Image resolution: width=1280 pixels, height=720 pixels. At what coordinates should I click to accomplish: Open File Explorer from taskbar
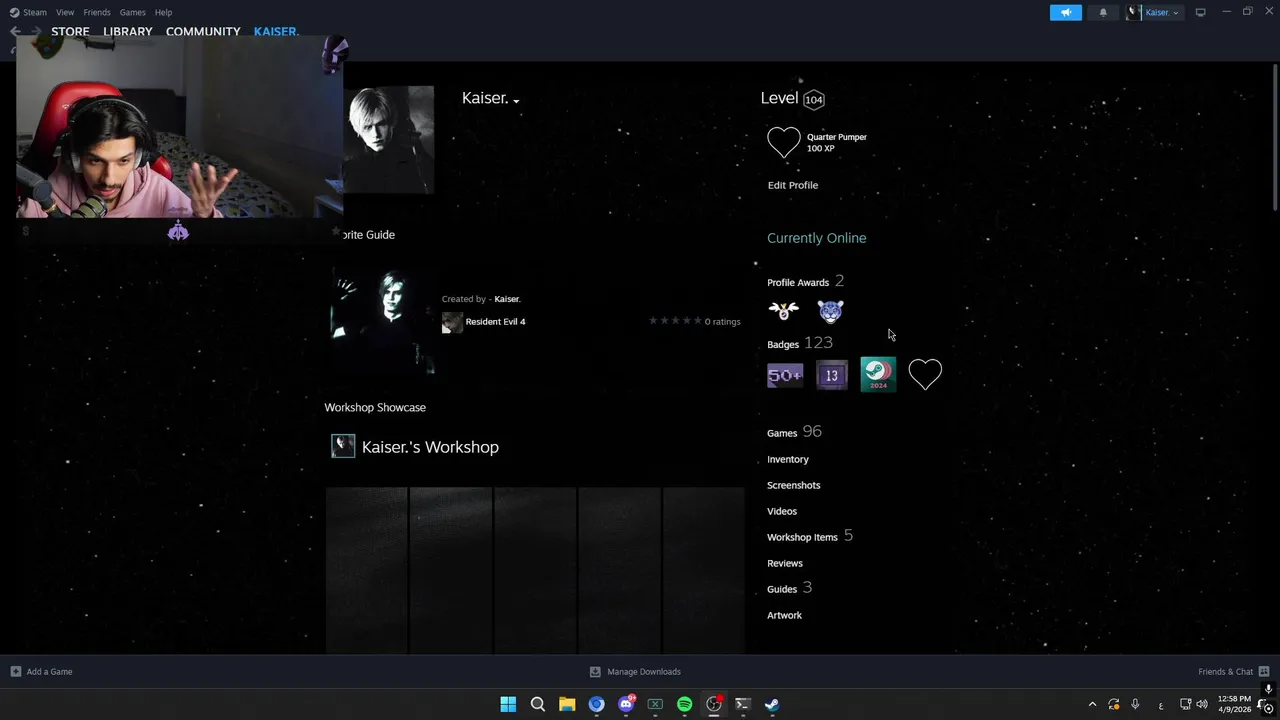click(x=567, y=704)
